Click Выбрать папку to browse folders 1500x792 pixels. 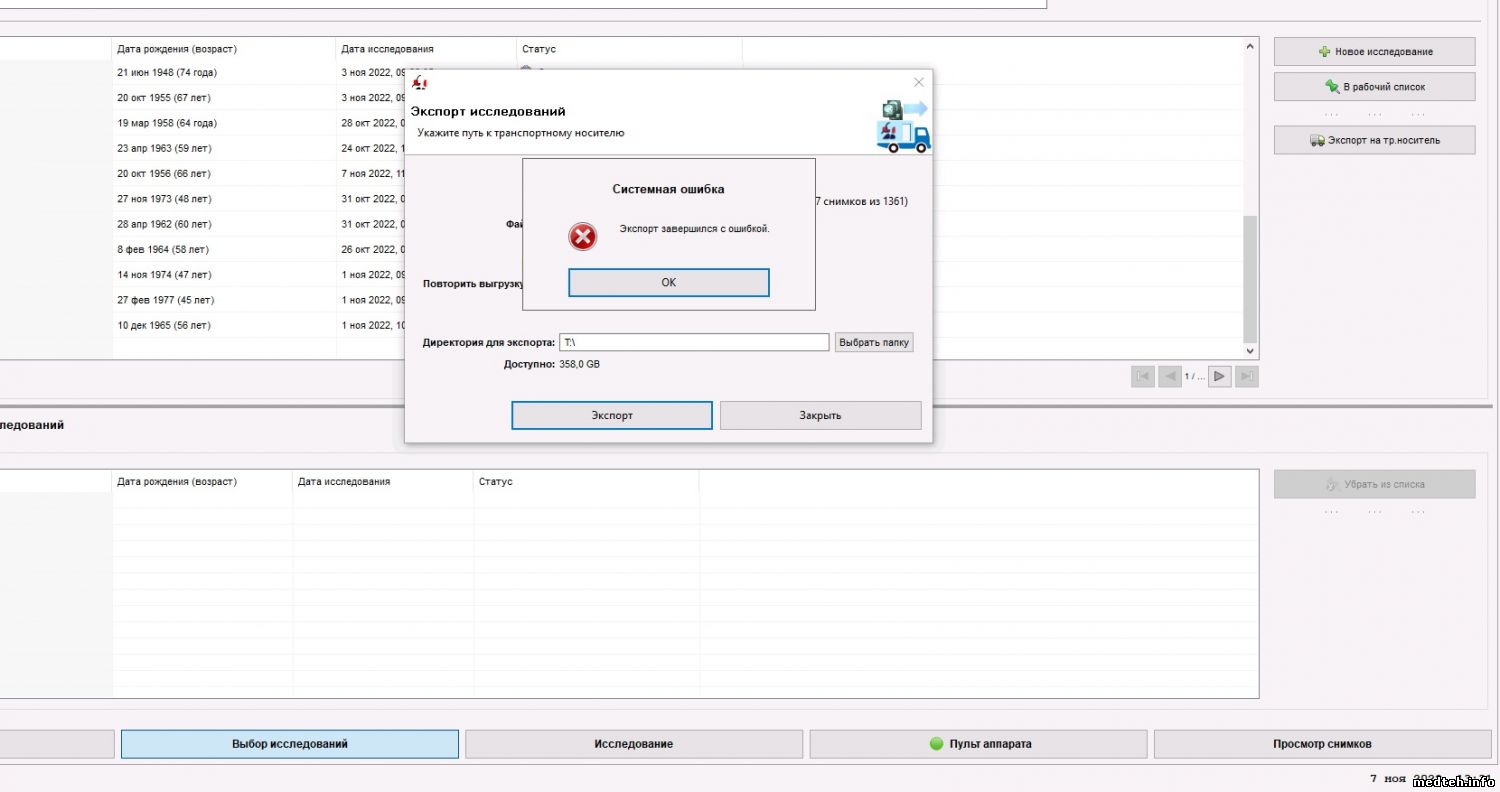pos(874,342)
